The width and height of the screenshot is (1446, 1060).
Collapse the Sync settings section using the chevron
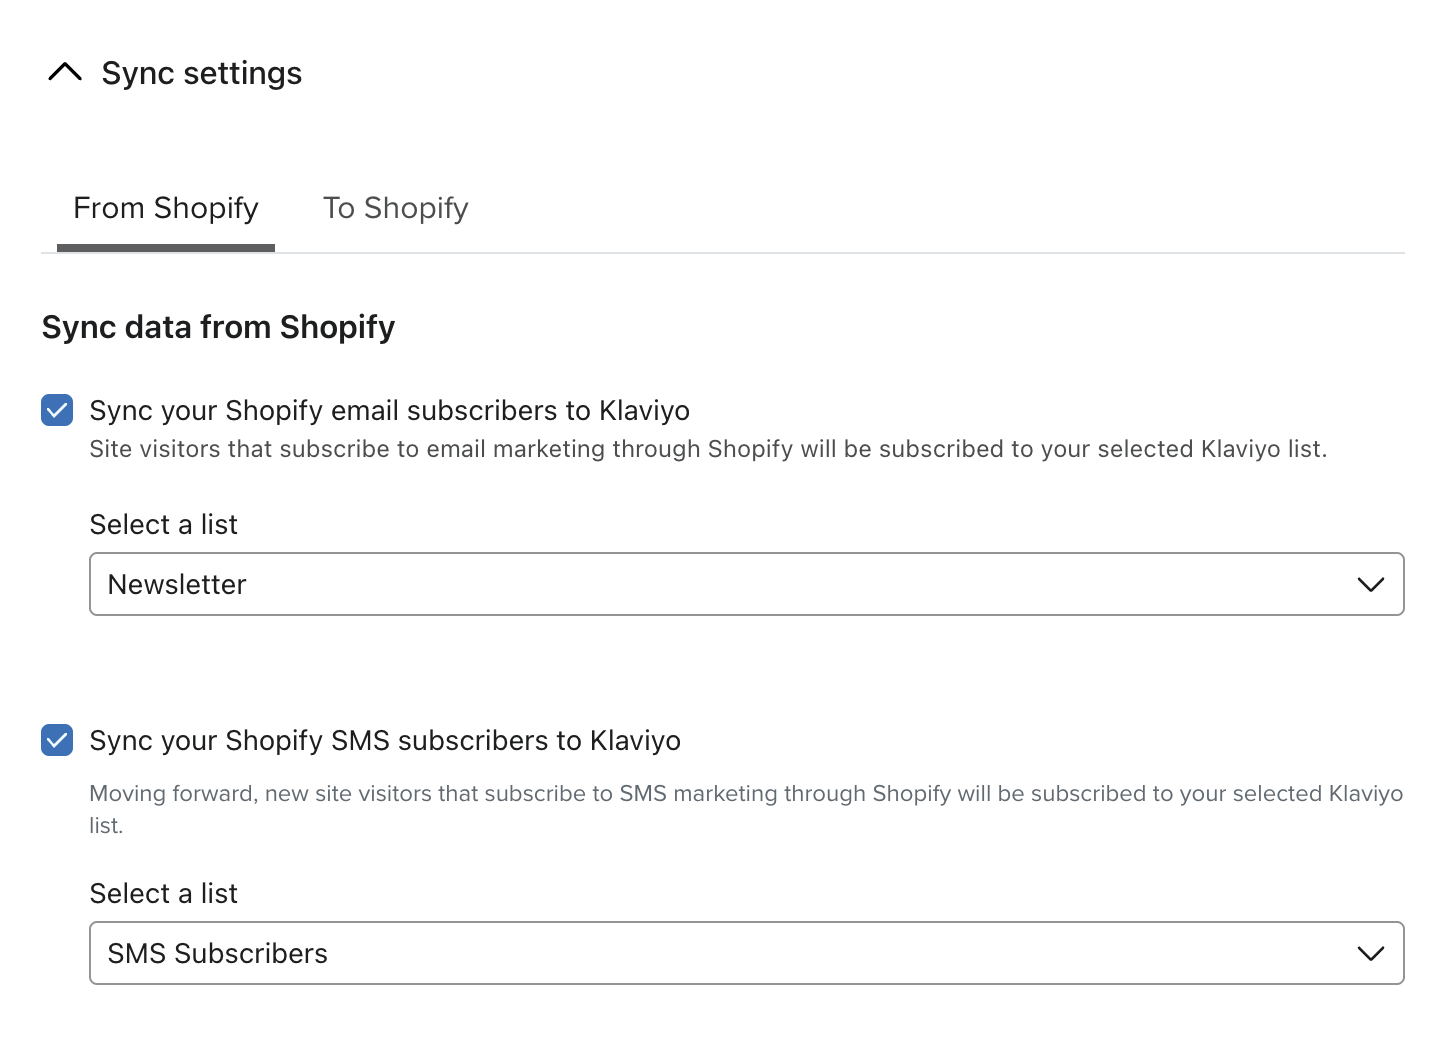coord(65,72)
